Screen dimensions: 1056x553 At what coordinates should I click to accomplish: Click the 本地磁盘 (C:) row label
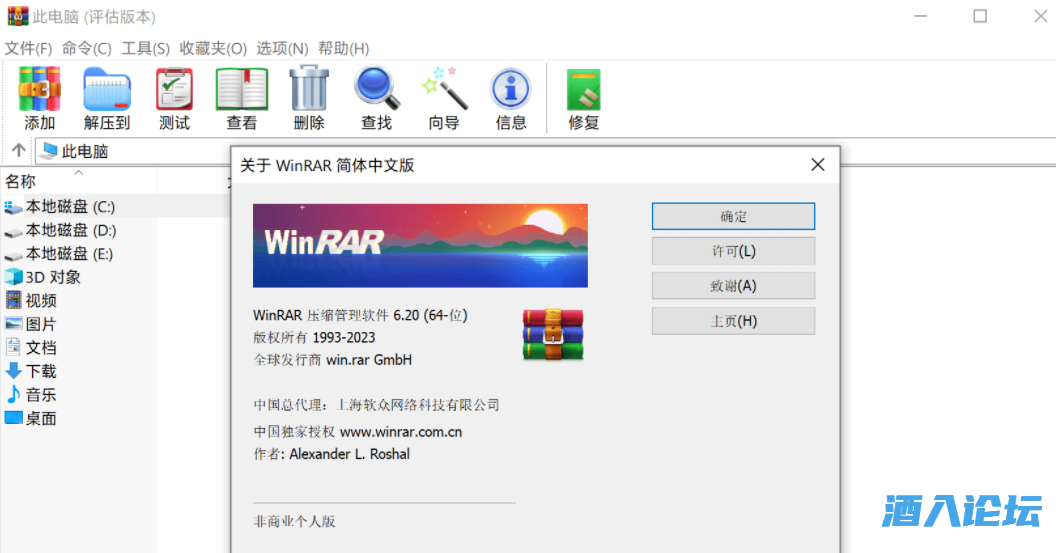click(x=70, y=207)
